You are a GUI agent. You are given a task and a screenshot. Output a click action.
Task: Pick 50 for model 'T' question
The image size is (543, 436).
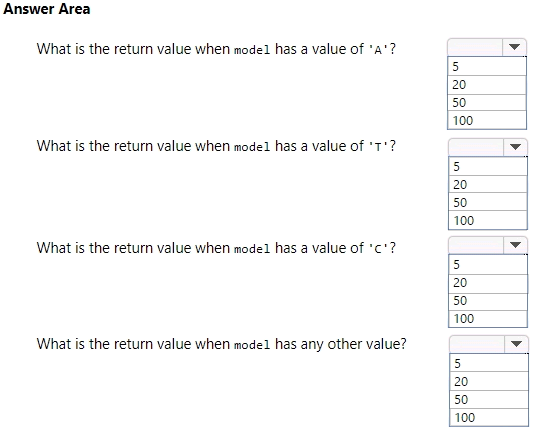pos(488,202)
